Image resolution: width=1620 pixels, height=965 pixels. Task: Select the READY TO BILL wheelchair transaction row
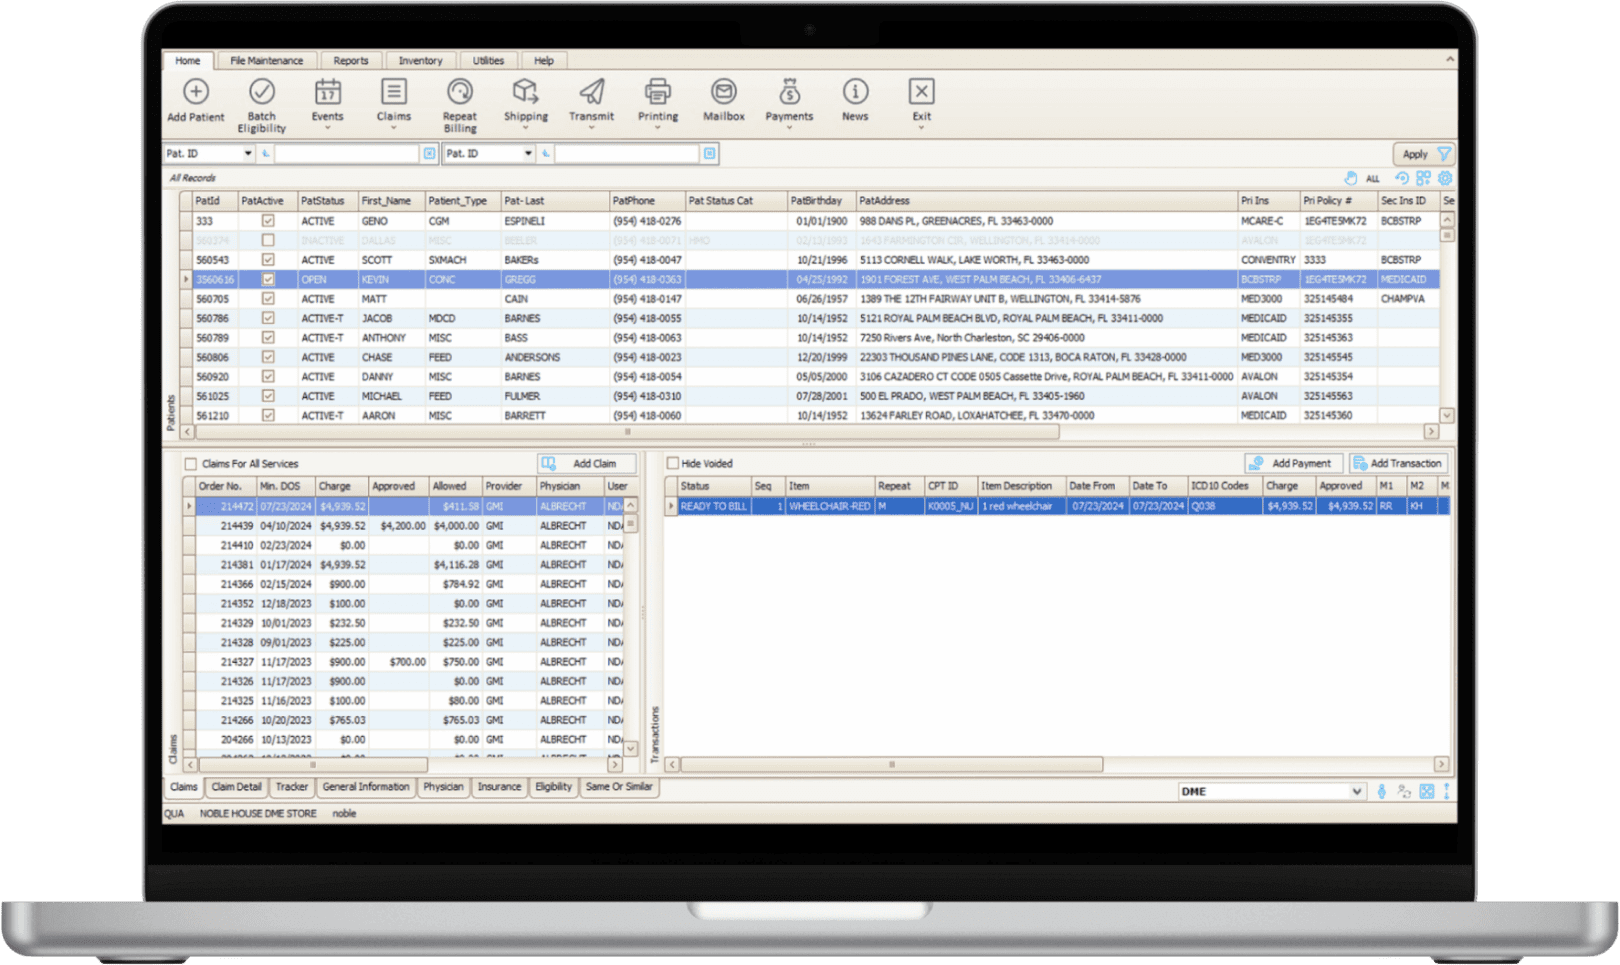pos(900,506)
